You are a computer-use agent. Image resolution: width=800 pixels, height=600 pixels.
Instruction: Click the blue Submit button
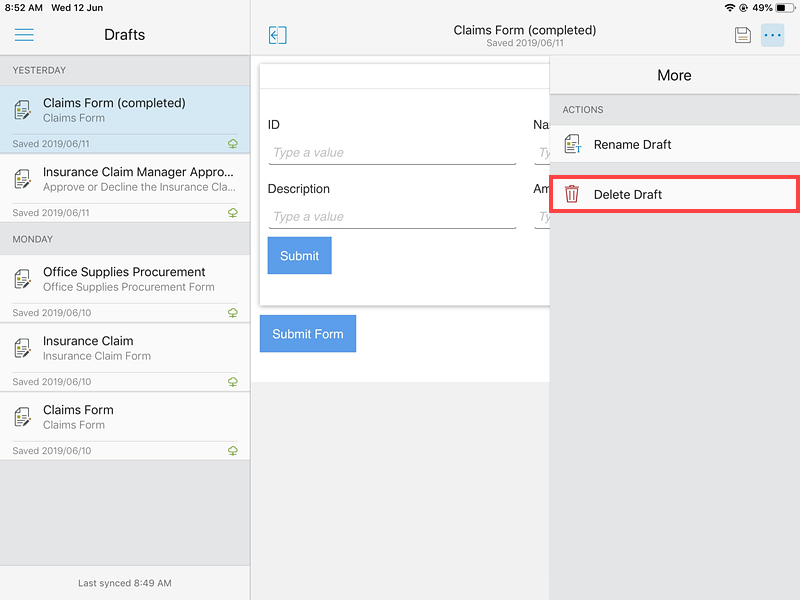tap(299, 256)
